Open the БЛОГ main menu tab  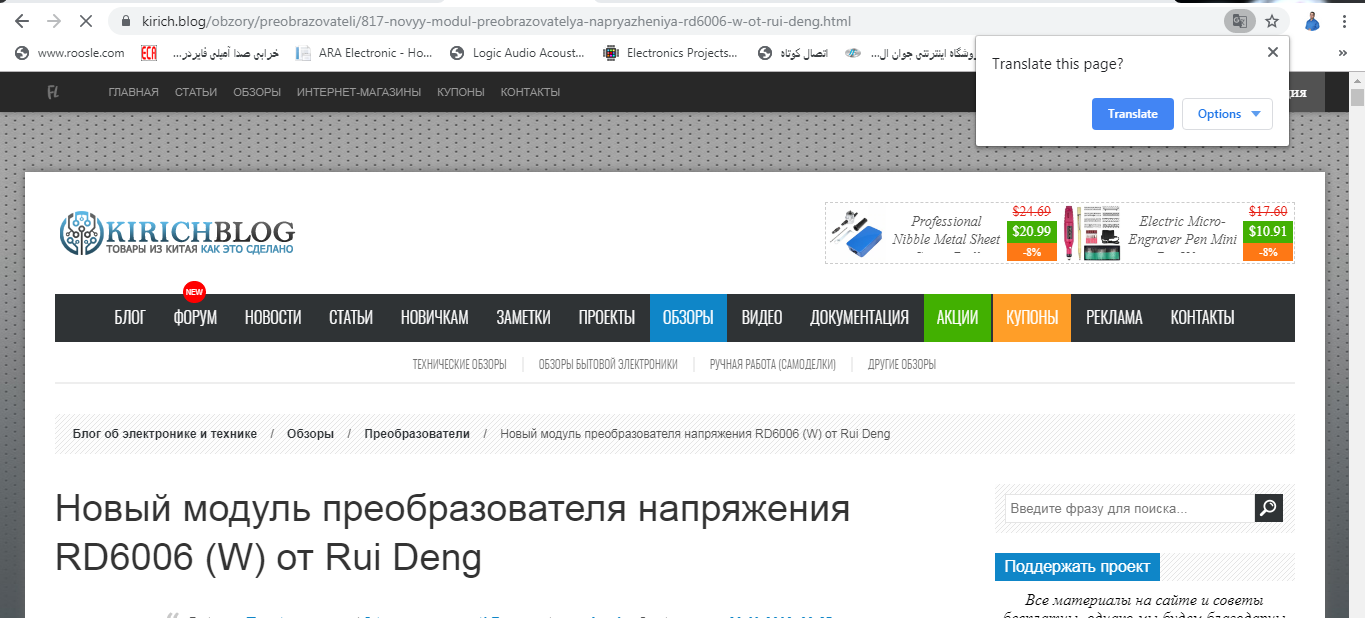click(130, 318)
